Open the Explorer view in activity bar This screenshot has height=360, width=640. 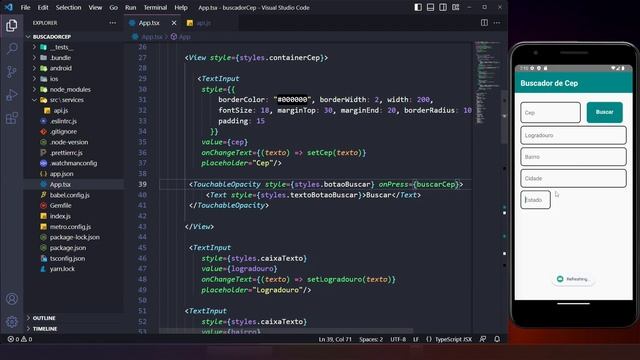click(12, 25)
